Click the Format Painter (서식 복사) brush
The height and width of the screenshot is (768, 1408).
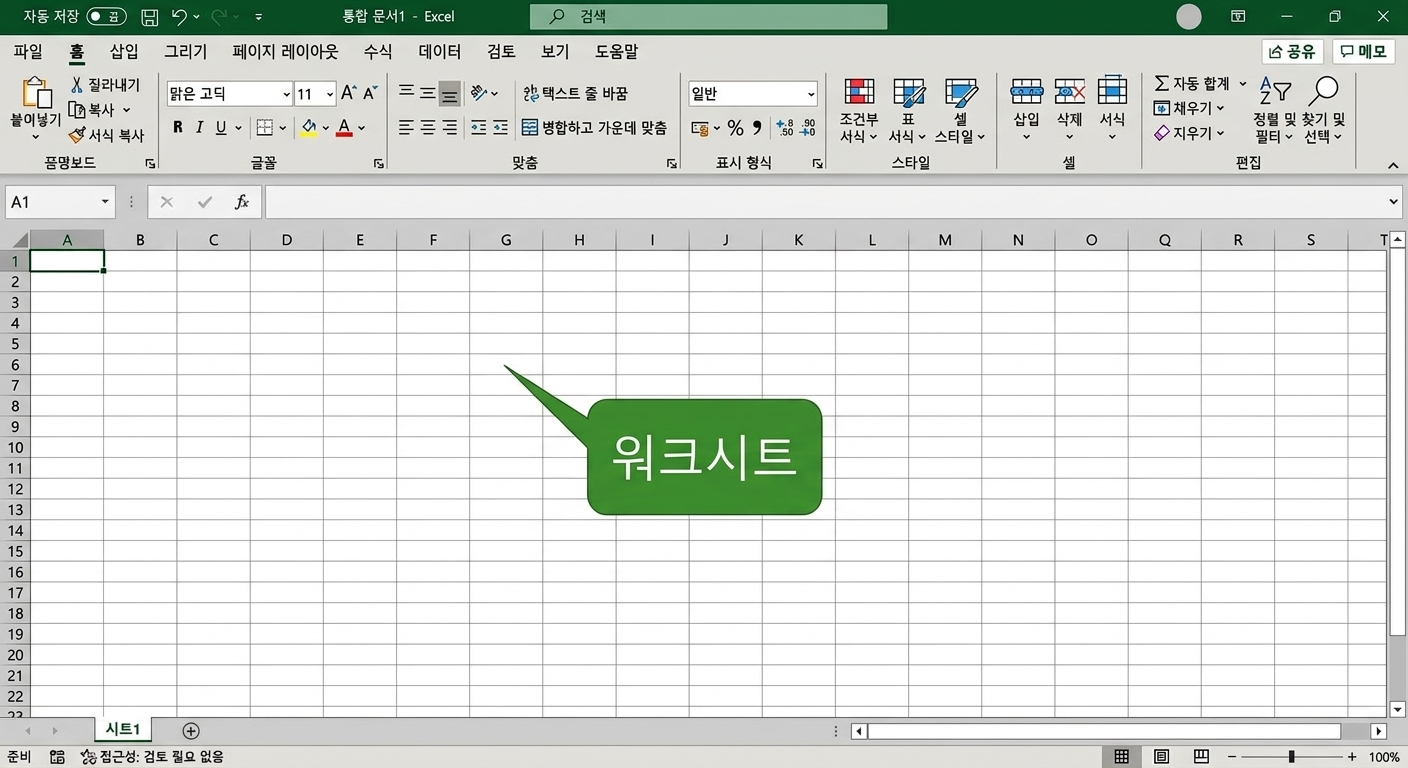[77, 135]
